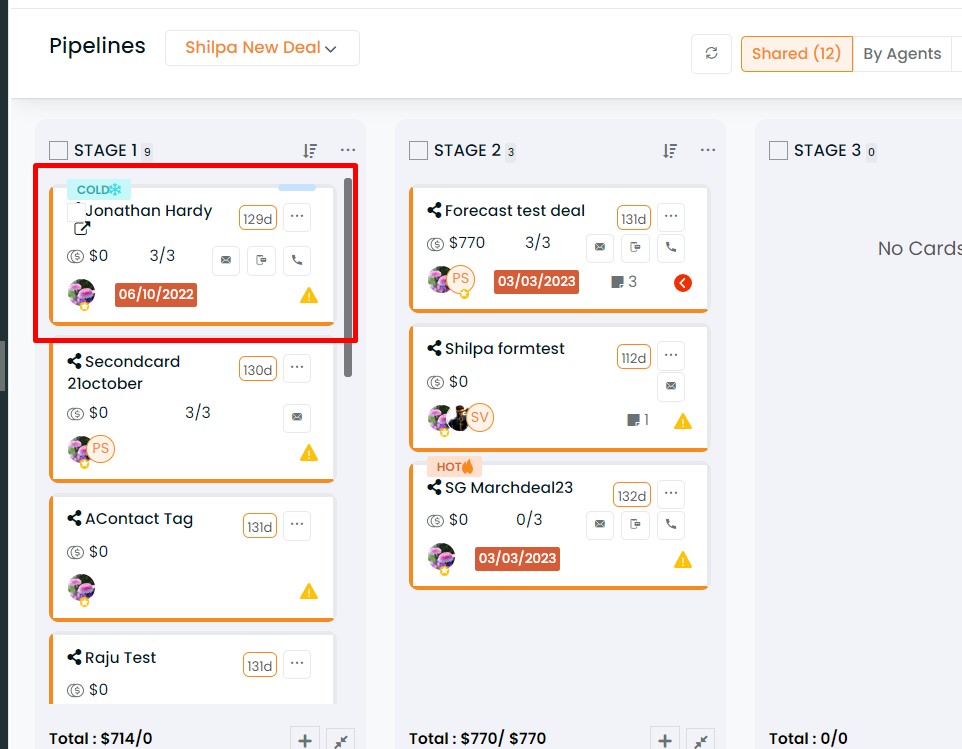Click phone icon on SG Marchdeal23 card
This screenshot has height=749, width=962.
[x=671, y=524]
